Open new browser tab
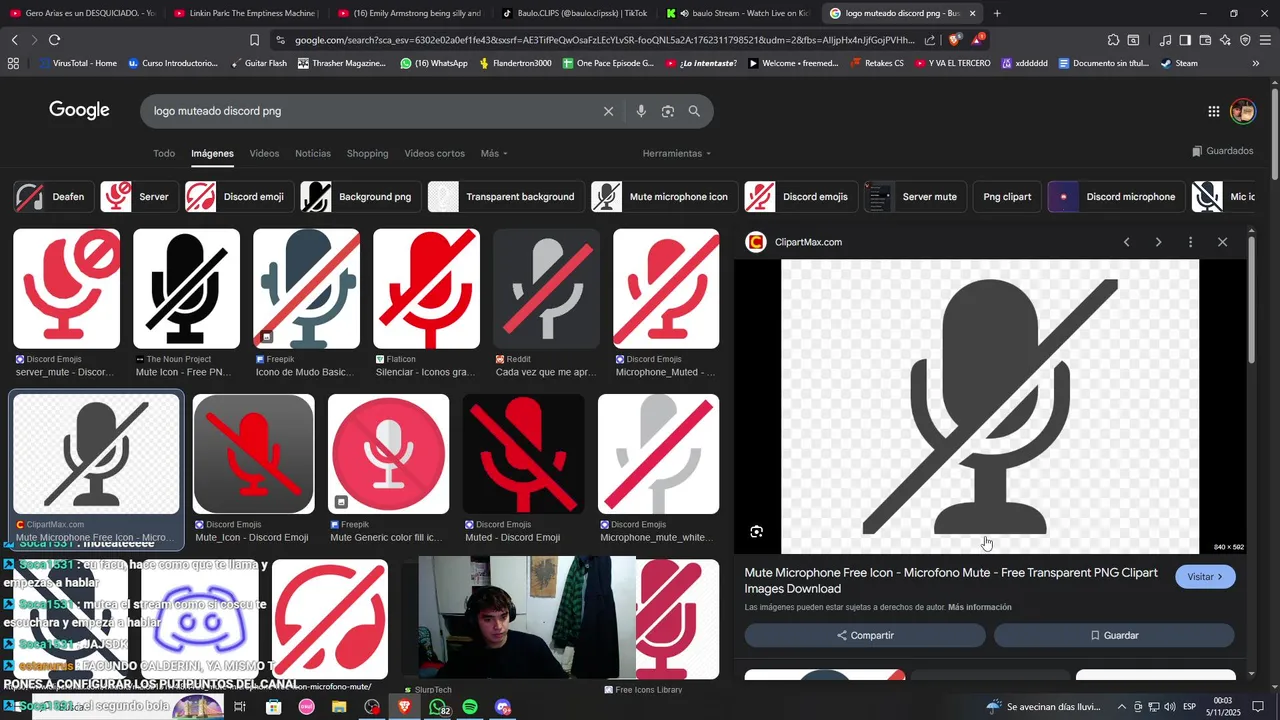Image resolution: width=1280 pixels, height=720 pixels. (997, 13)
